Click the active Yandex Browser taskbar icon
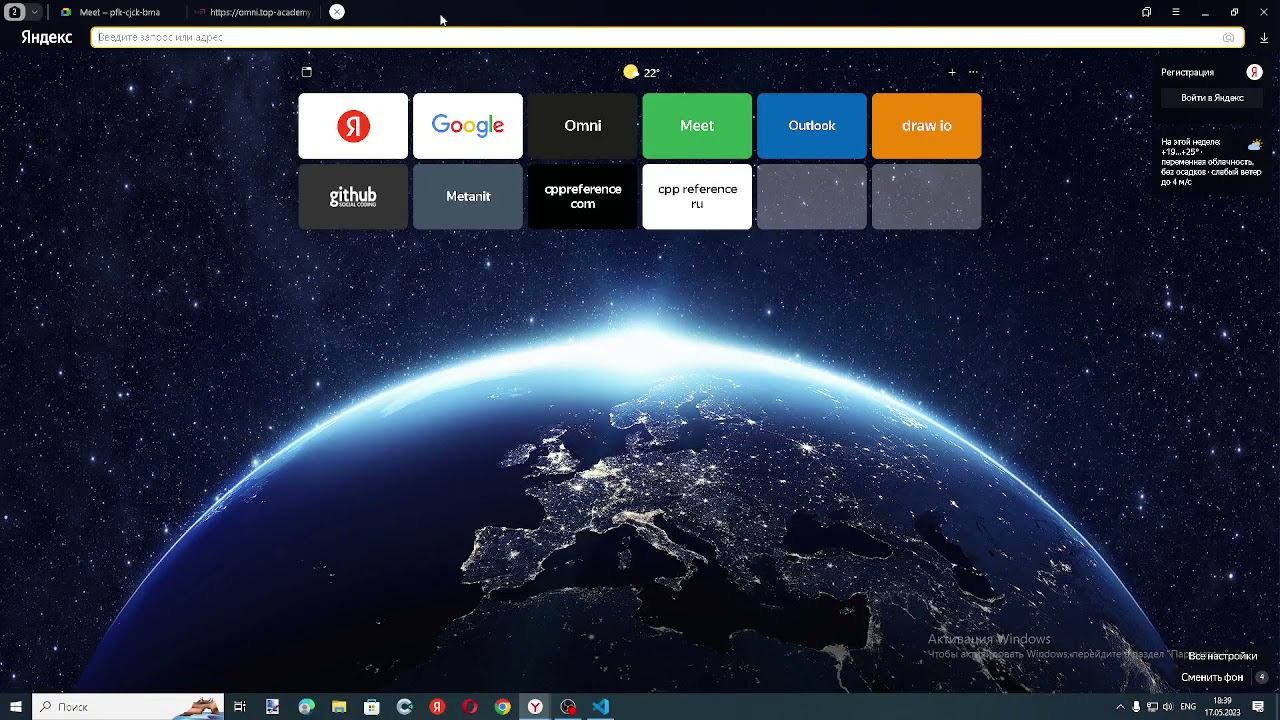1280x720 pixels. [536, 706]
